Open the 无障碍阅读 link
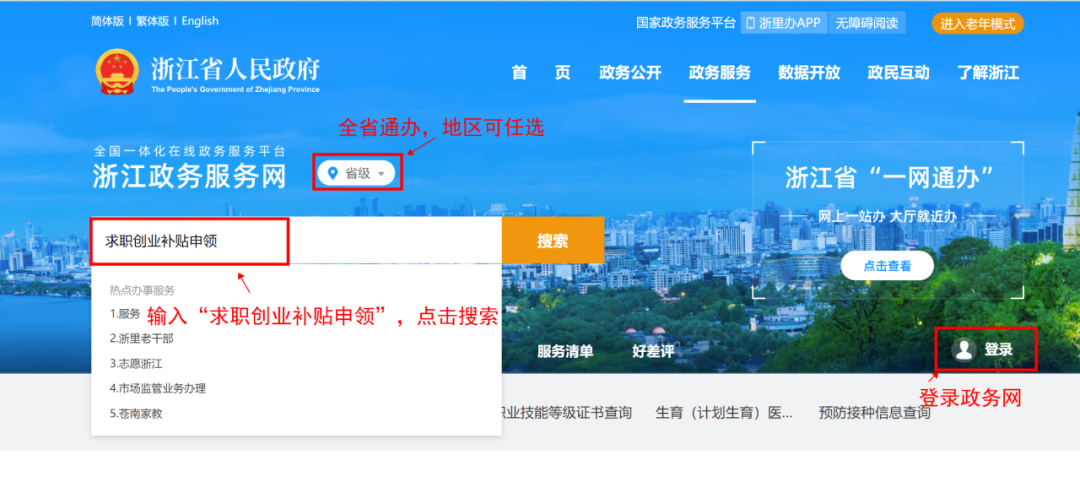 867,23
